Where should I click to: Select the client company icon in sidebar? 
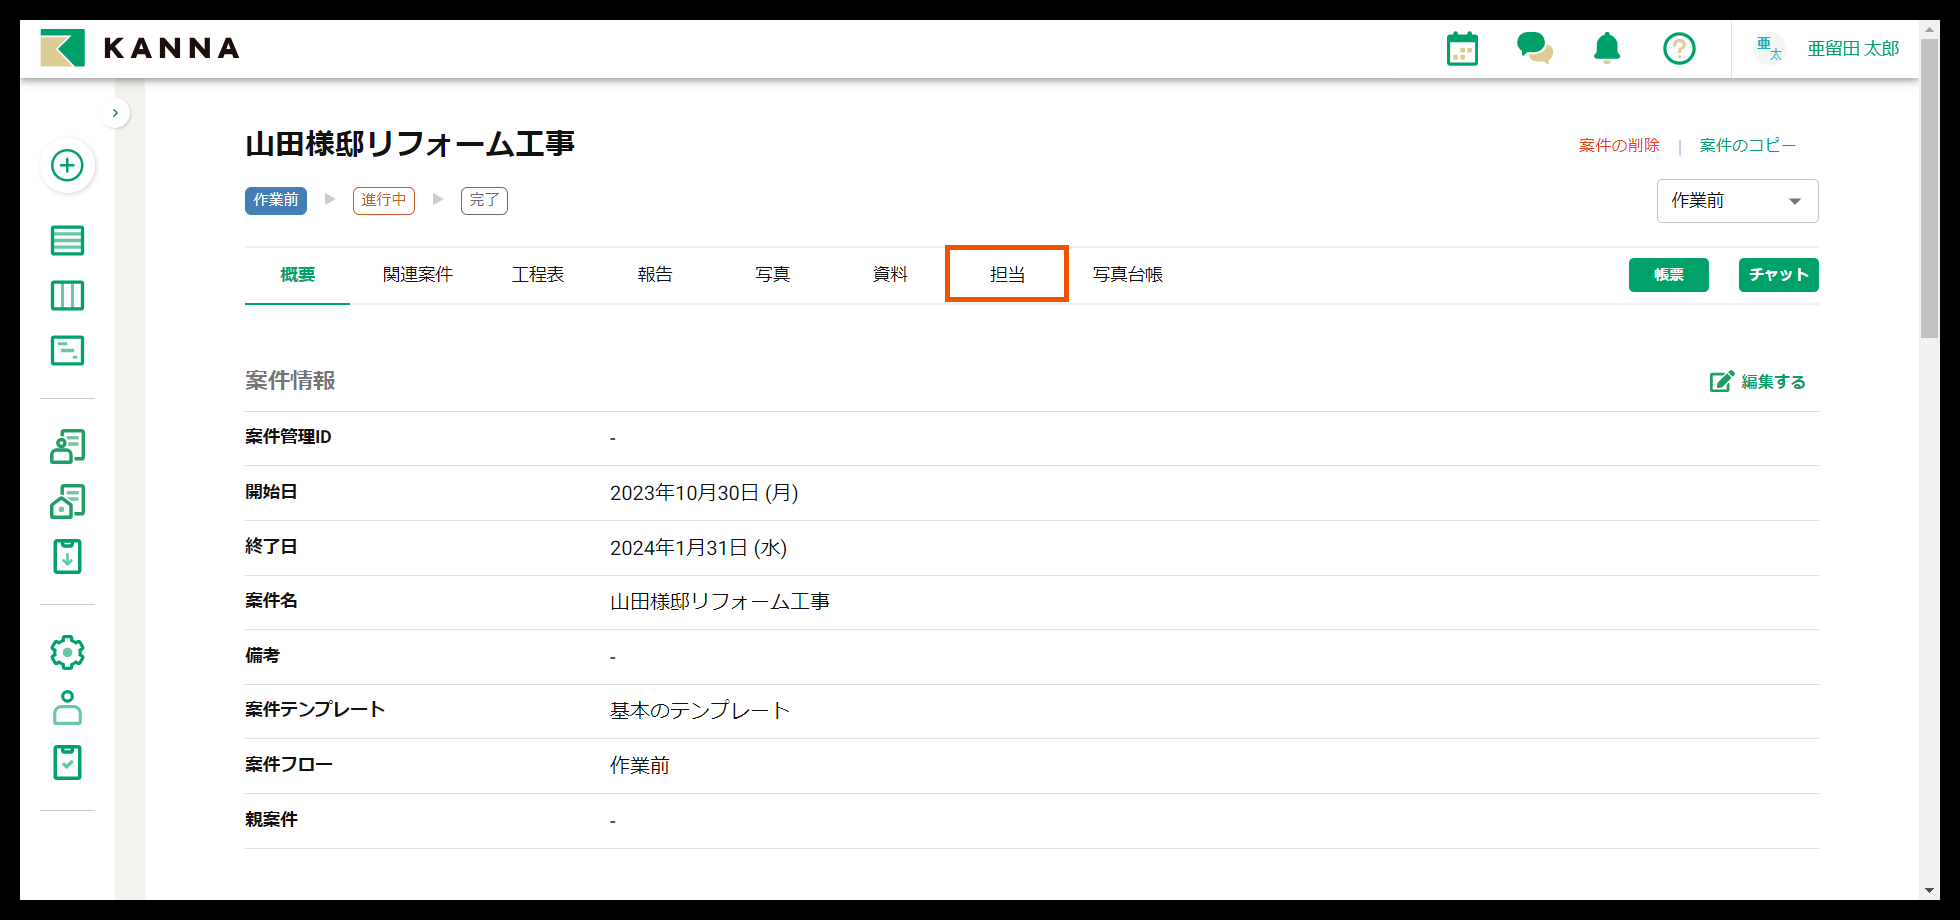point(67,501)
